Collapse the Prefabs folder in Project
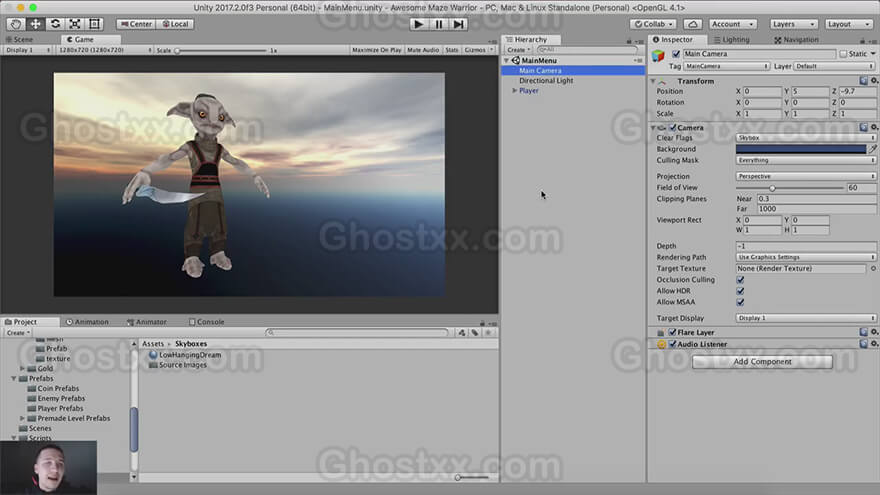The image size is (880, 495). [x=13, y=379]
